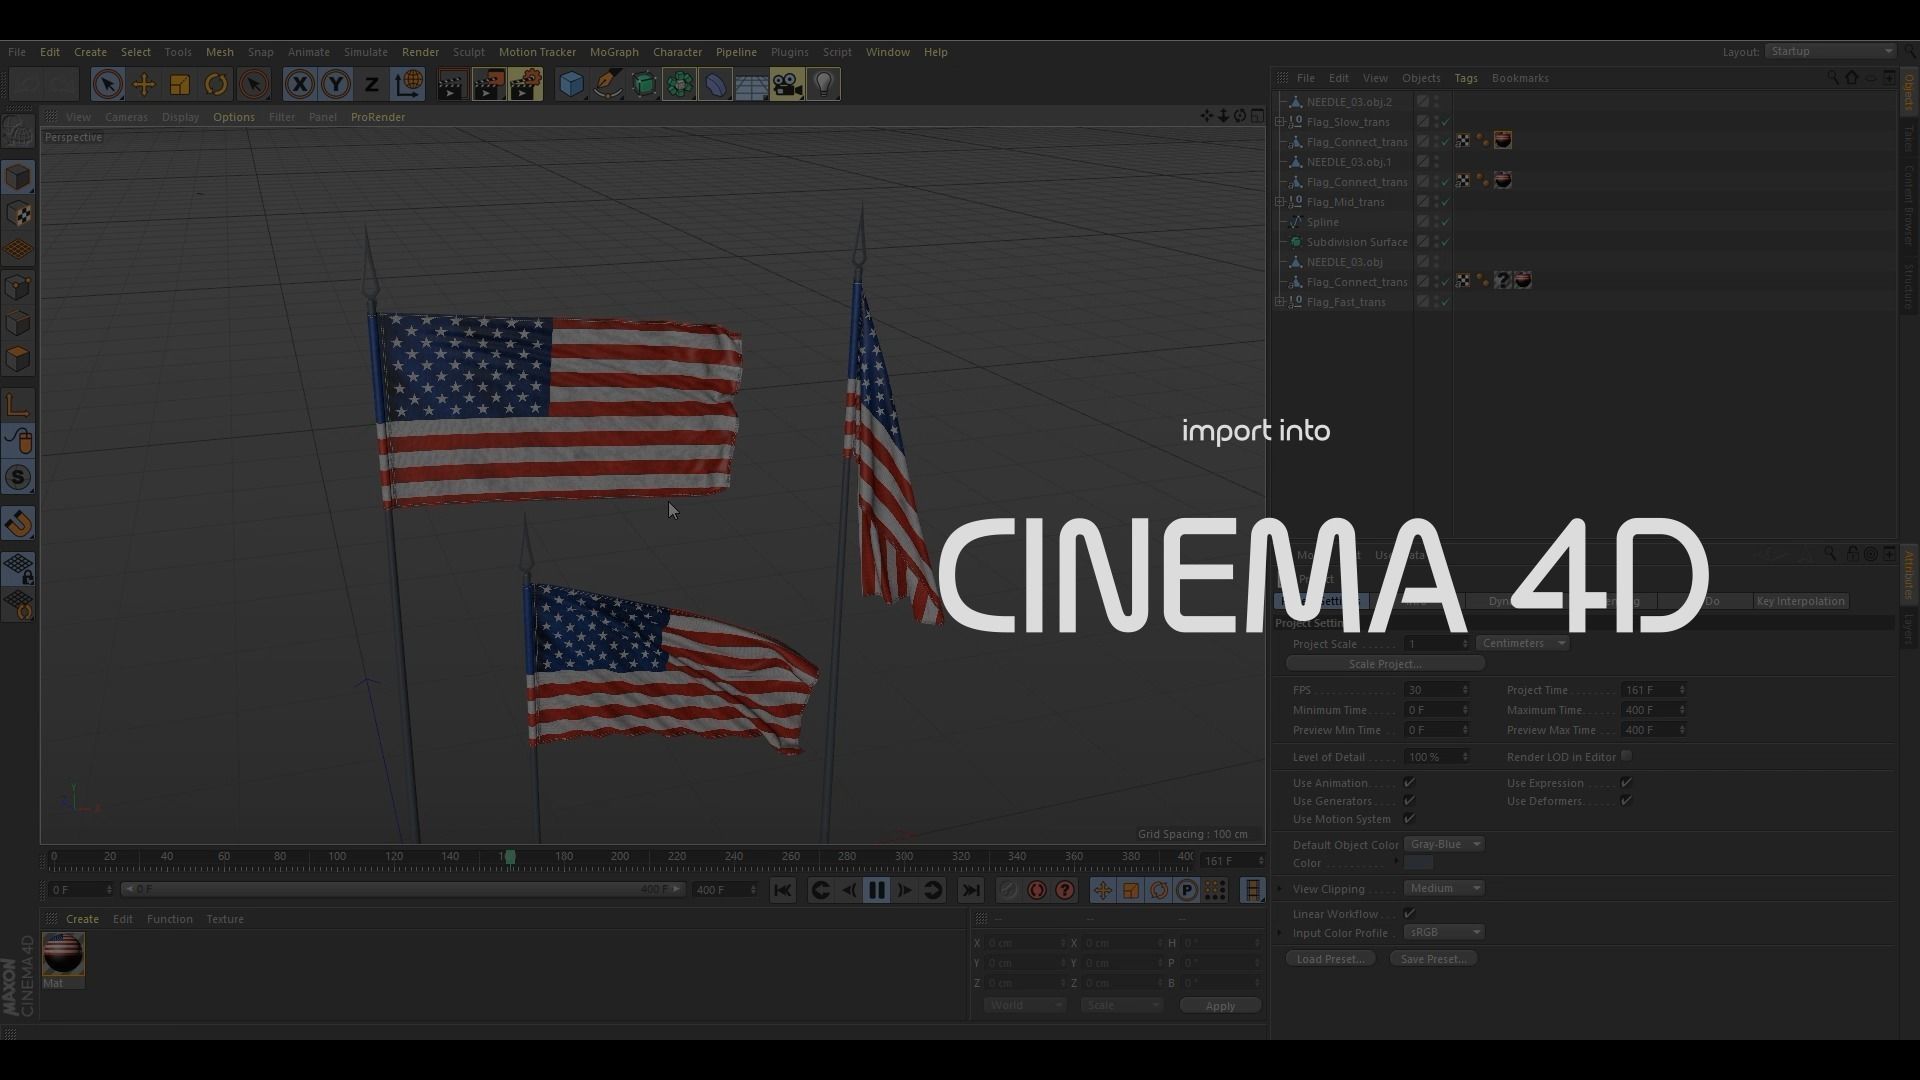This screenshot has width=1920, height=1080.
Task: Select the Move tool in top toolbar
Action: pos(144,85)
